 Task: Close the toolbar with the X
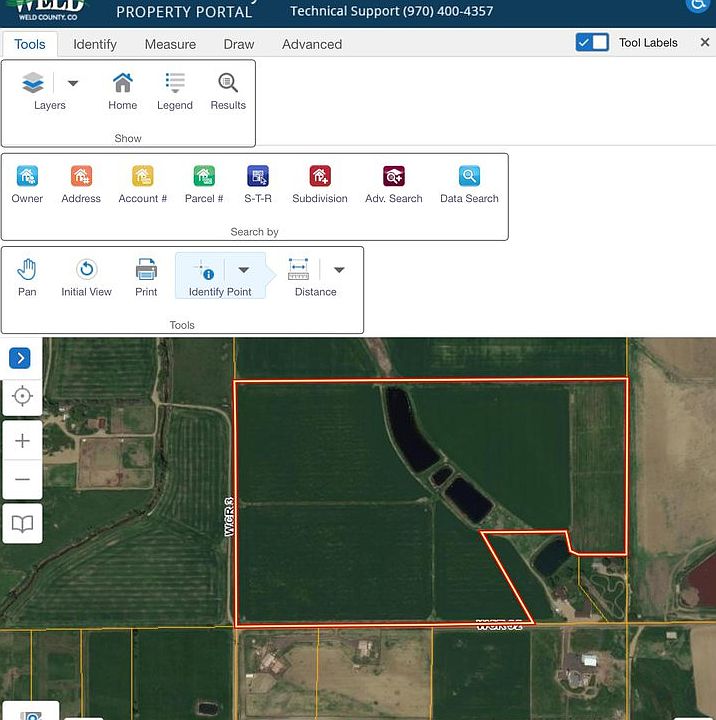705,42
